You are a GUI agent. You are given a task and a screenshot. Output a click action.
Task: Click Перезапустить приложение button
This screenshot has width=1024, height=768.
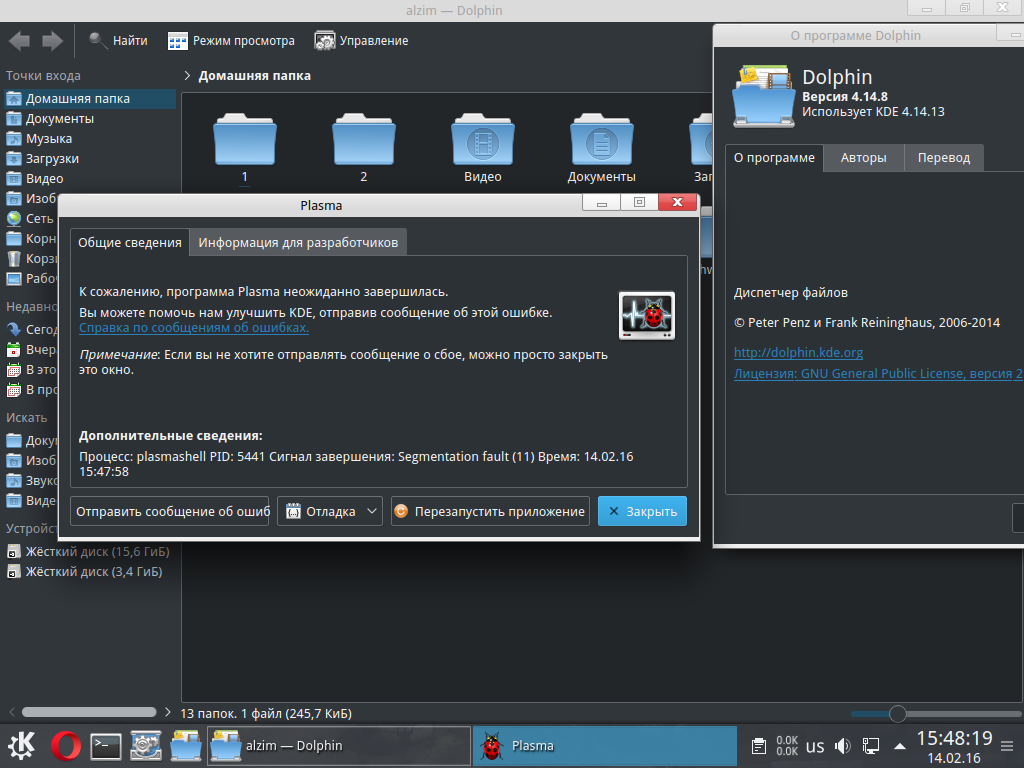coord(490,511)
